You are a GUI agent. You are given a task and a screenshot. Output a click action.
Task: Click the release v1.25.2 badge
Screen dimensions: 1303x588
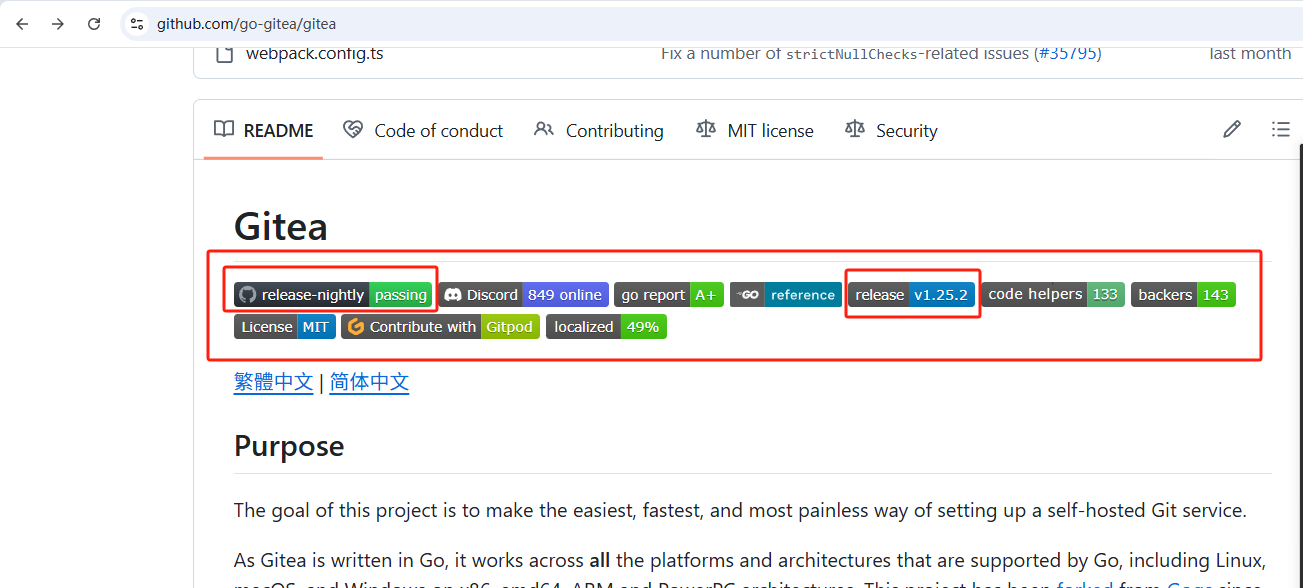(911, 295)
